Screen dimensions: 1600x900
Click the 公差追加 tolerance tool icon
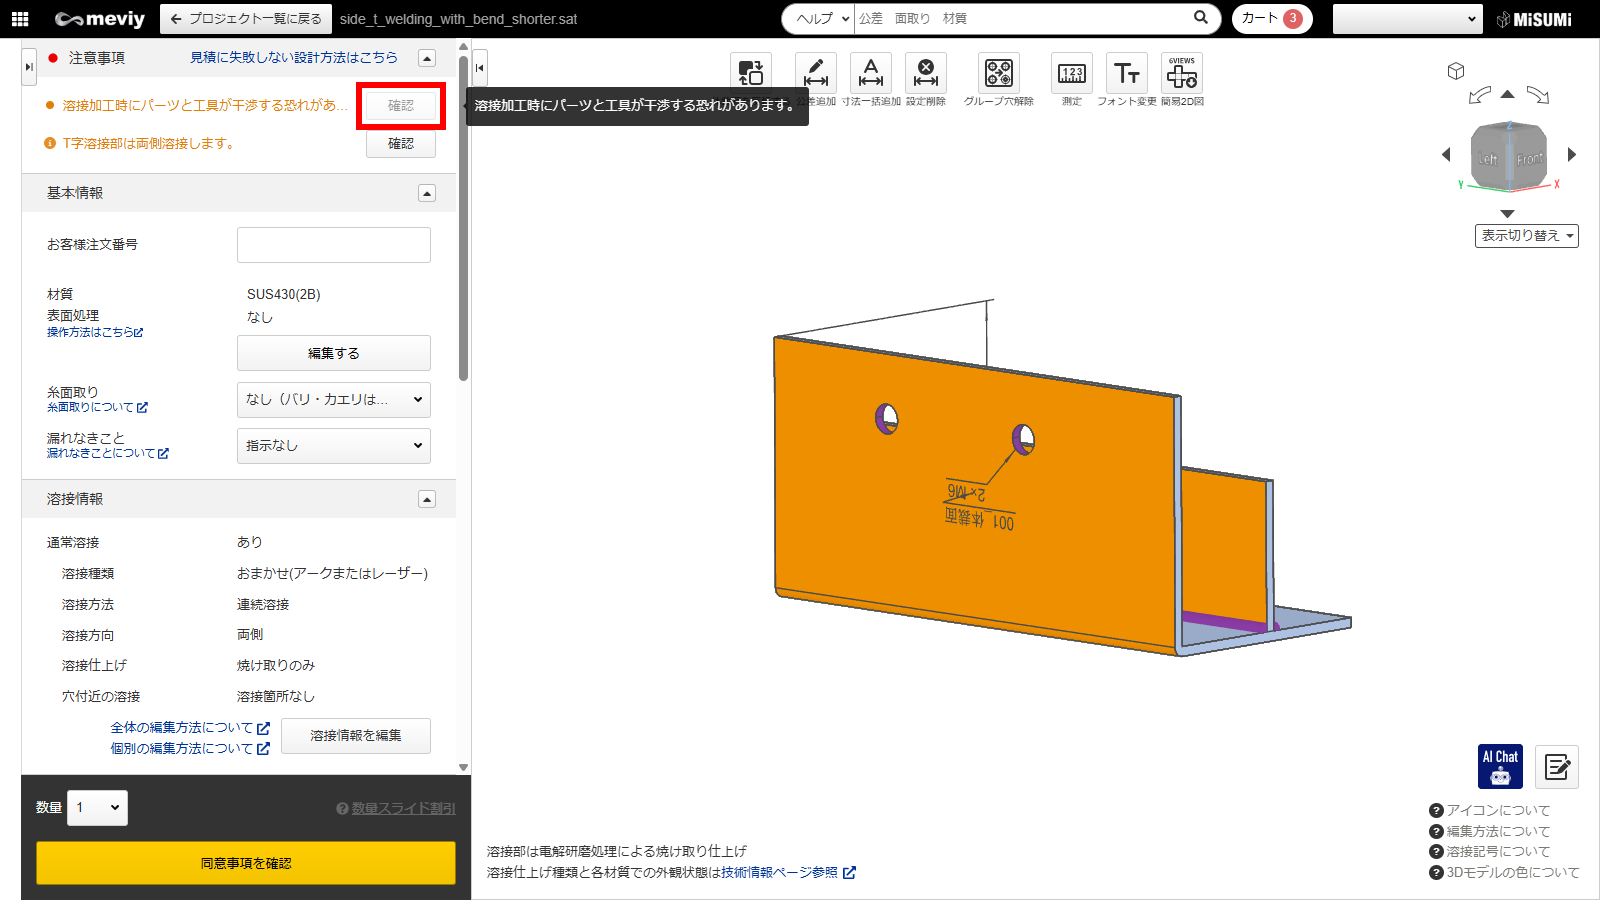pos(816,74)
